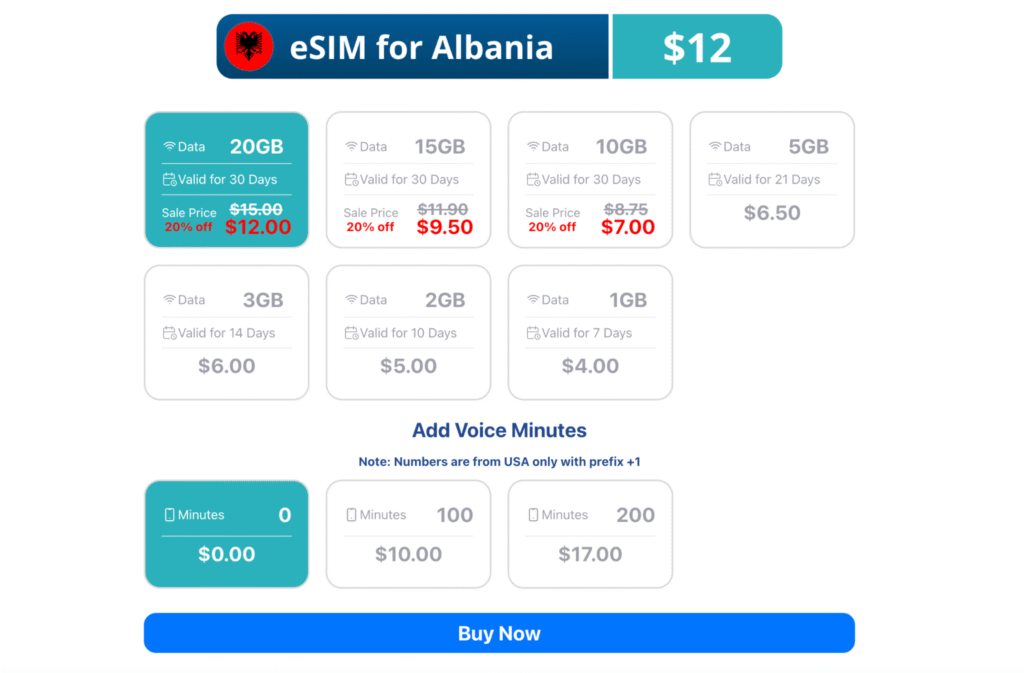This screenshot has width=1024, height=673.
Task: Select the 1GB 7-day plan
Action: tap(590, 332)
